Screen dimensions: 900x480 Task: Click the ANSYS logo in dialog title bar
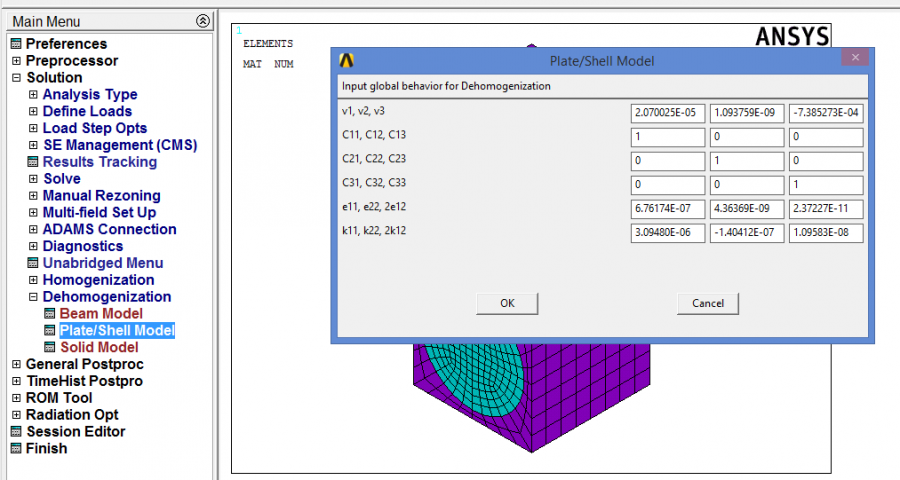click(347, 60)
